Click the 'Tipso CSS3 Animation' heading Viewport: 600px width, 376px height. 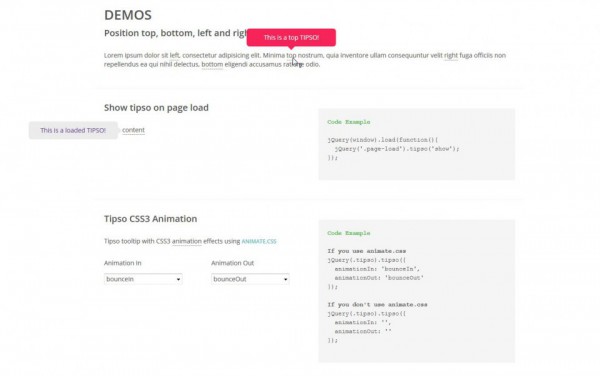150,219
